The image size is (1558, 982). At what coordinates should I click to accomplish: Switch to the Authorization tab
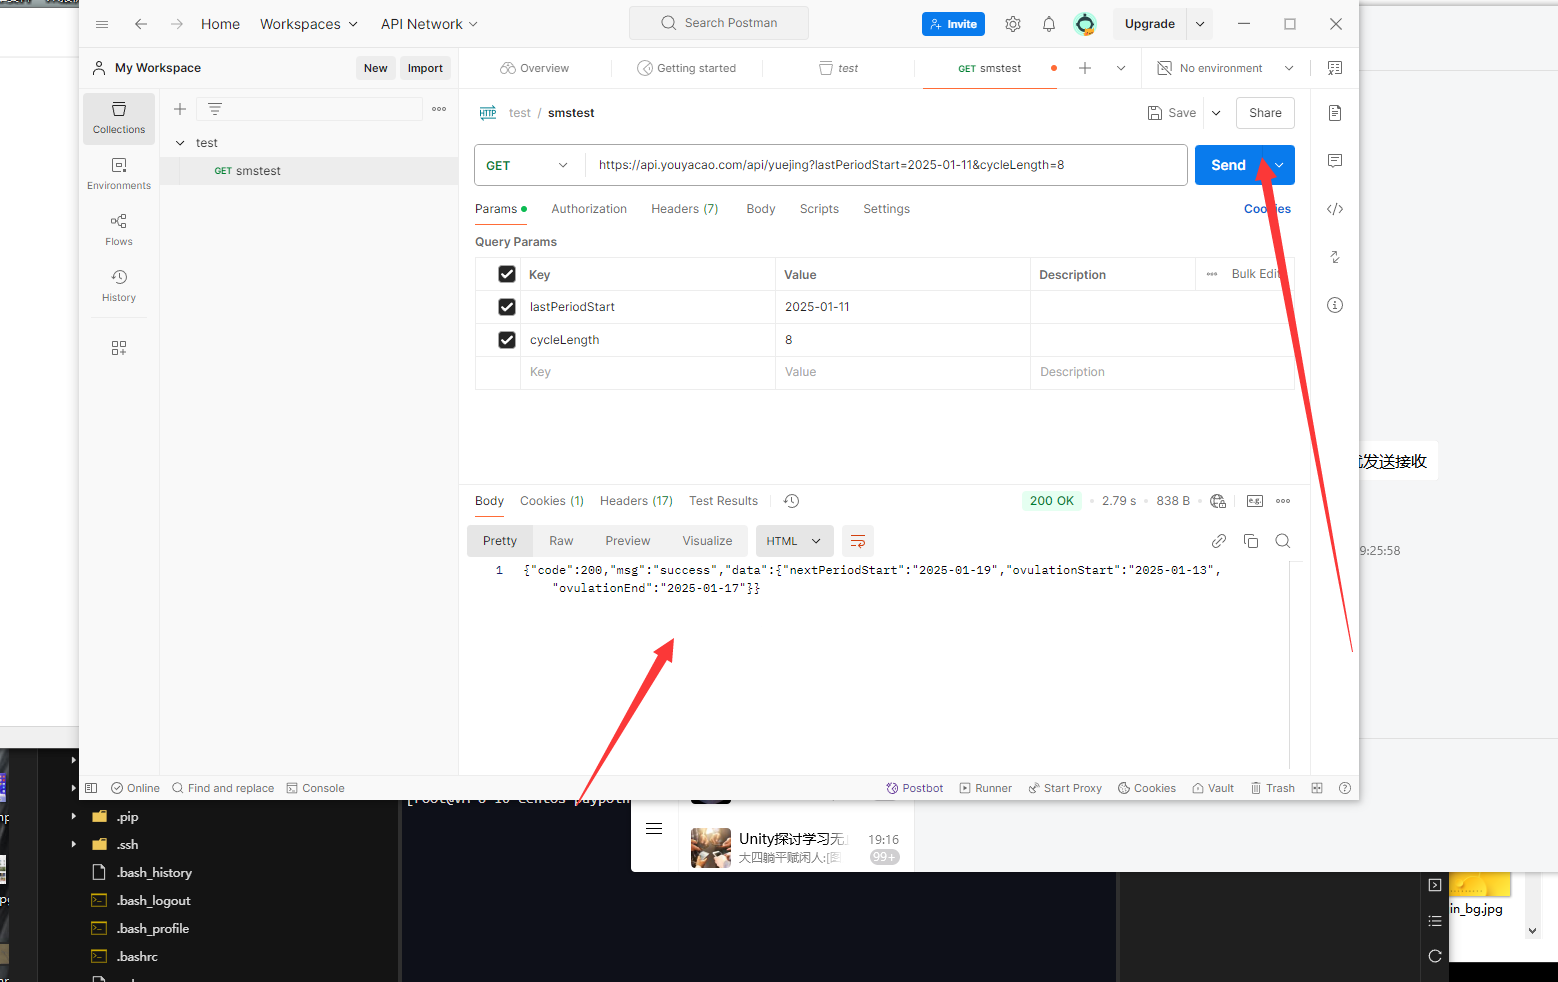[x=589, y=209]
